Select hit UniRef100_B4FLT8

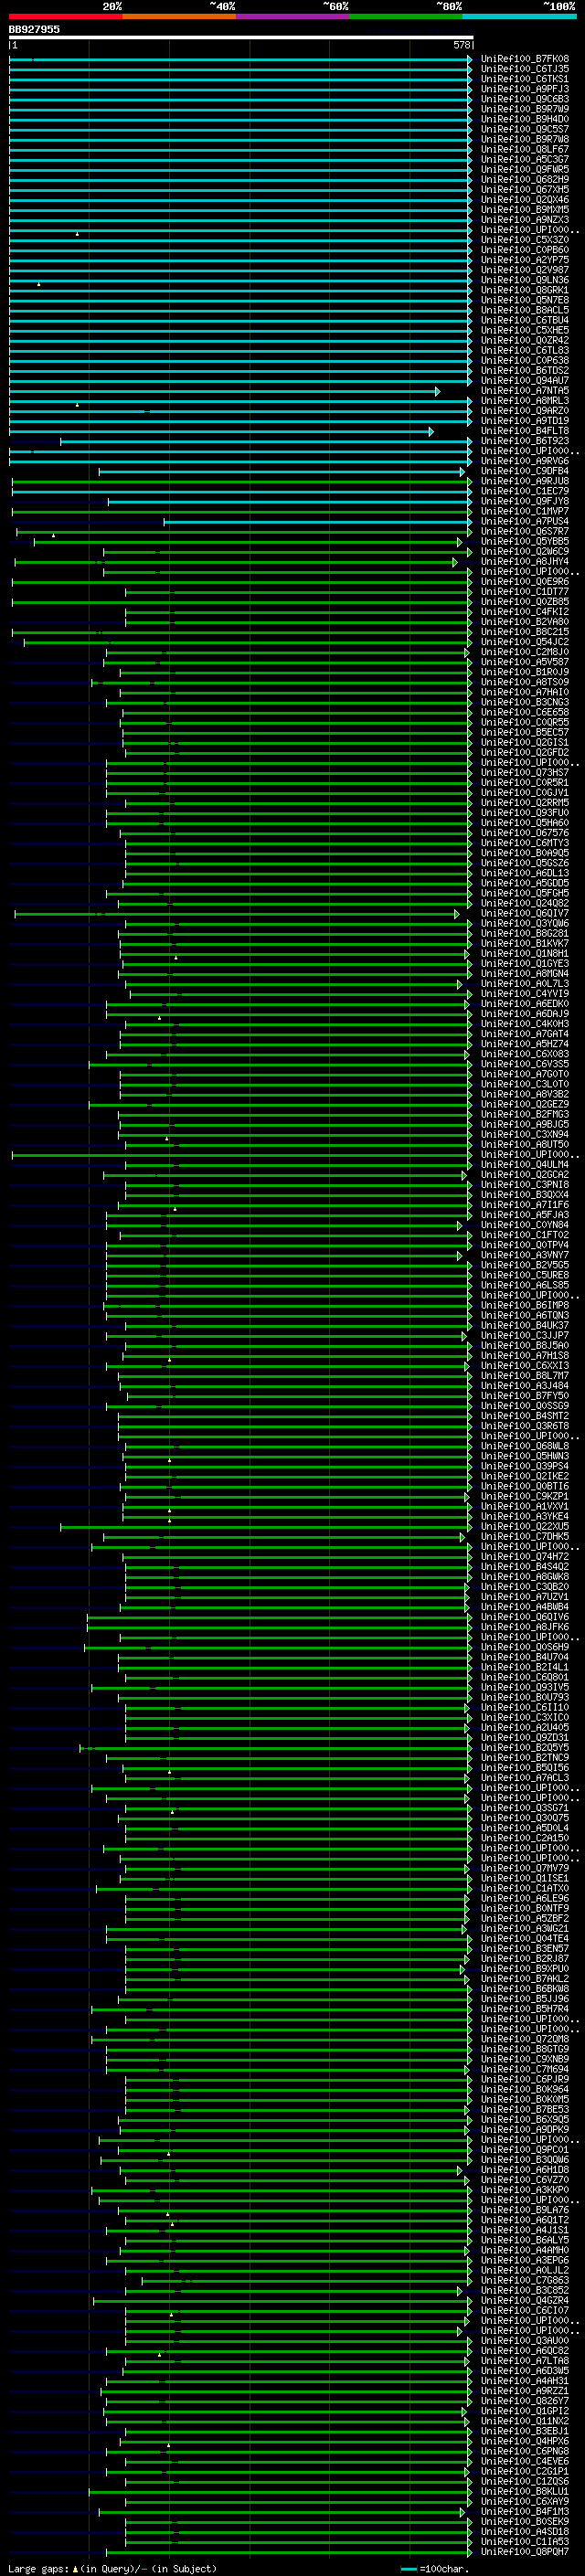[524, 431]
